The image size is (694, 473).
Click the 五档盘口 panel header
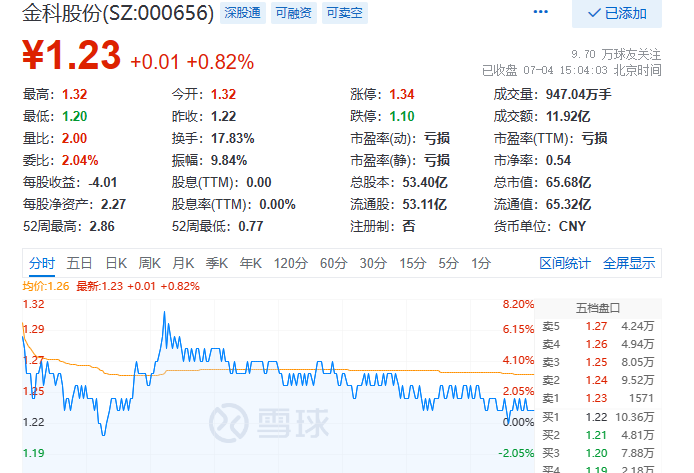pos(598,308)
